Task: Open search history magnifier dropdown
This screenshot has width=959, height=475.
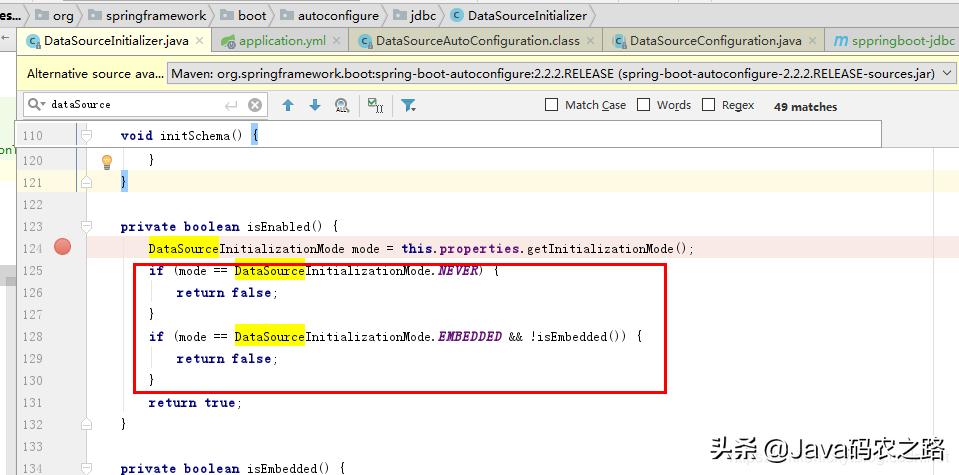Action: [36, 105]
